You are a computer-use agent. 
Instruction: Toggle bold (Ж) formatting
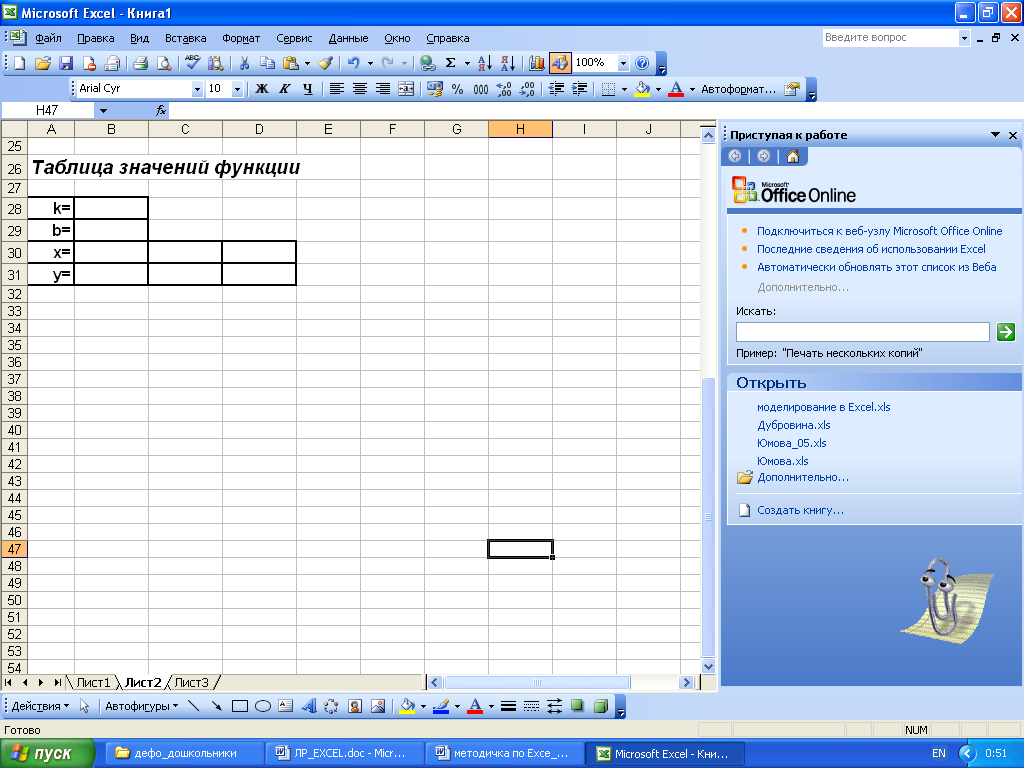tap(262, 89)
